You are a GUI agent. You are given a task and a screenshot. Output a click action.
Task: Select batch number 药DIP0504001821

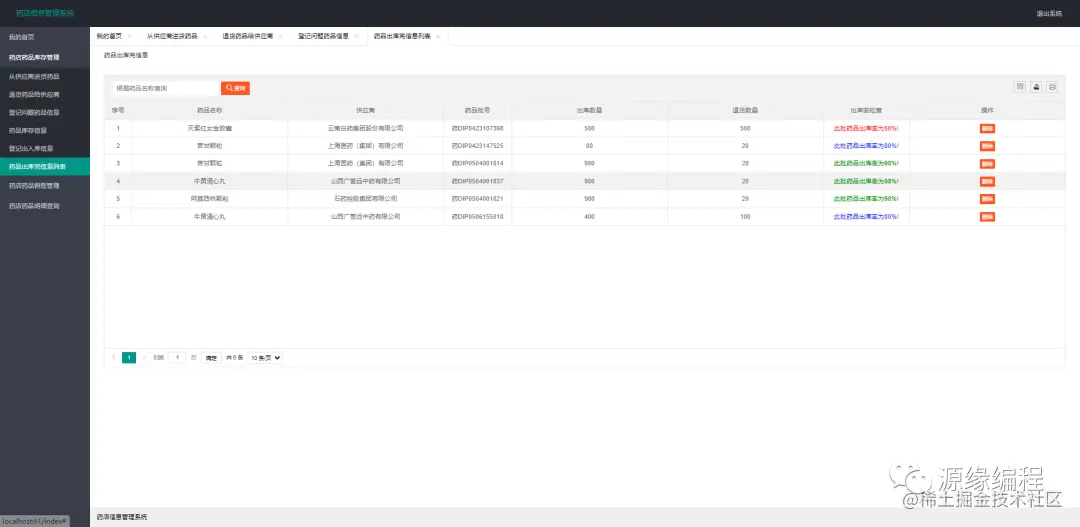pyautogui.click(x=477, y=198)
